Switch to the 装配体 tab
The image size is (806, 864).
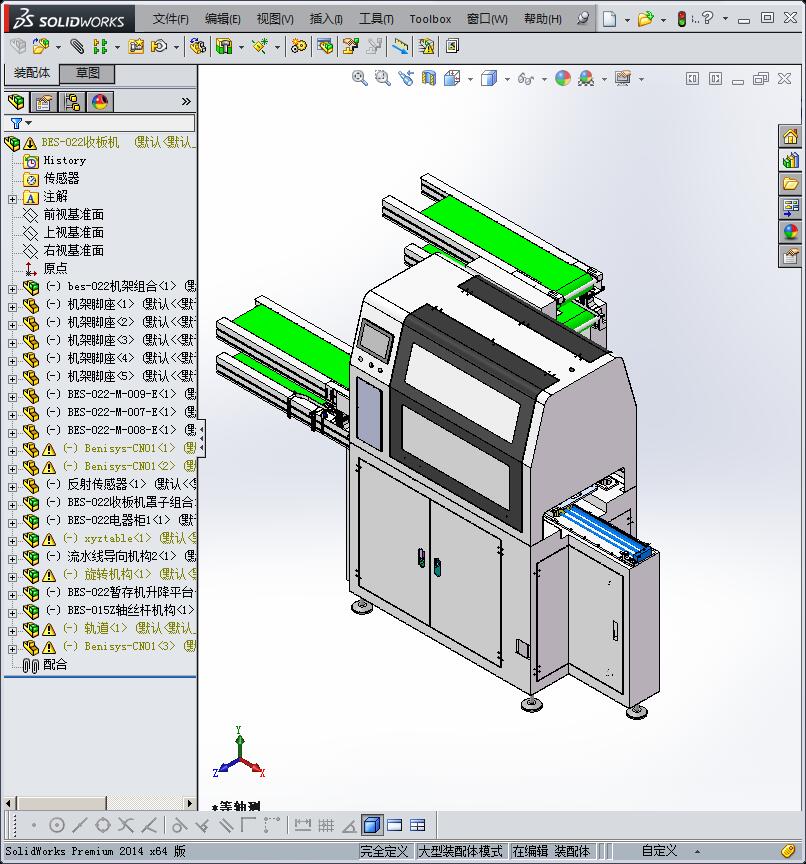pos(31,73)
